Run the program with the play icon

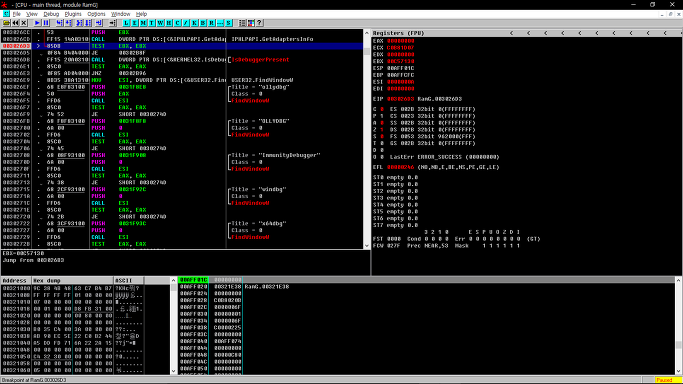[37, 23]
